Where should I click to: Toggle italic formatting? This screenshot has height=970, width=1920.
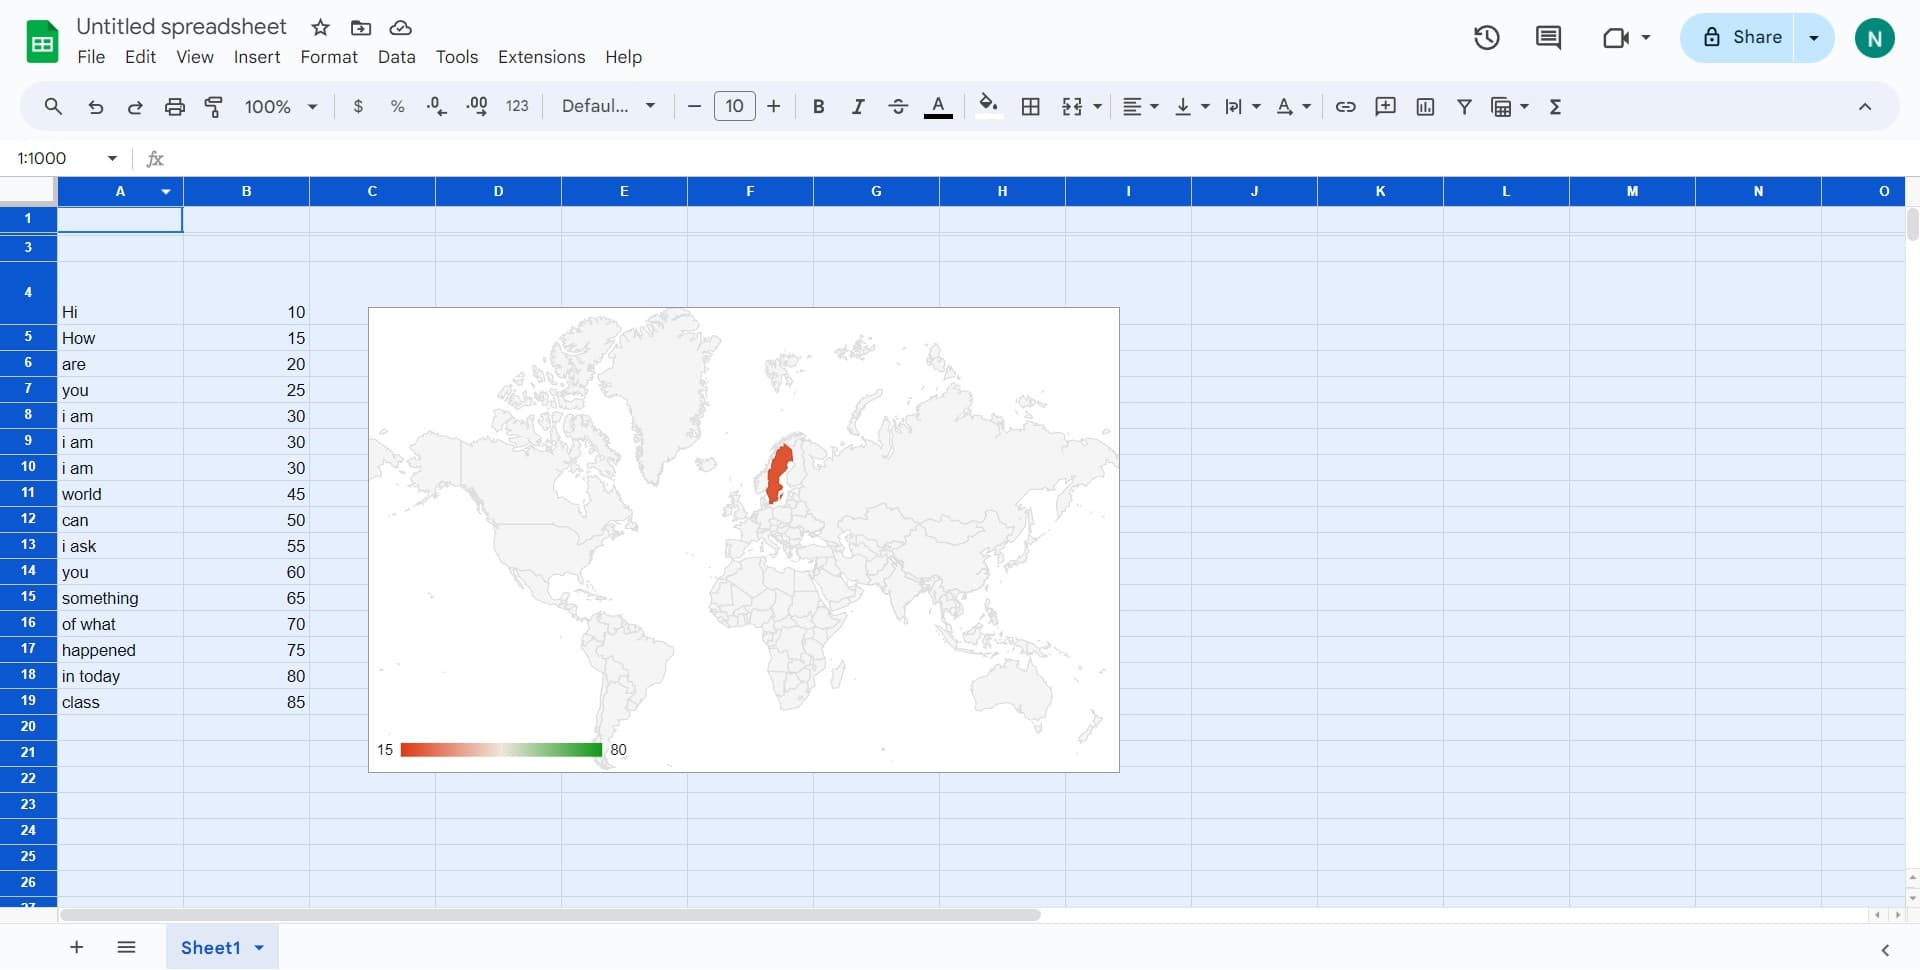pos(858,106)
